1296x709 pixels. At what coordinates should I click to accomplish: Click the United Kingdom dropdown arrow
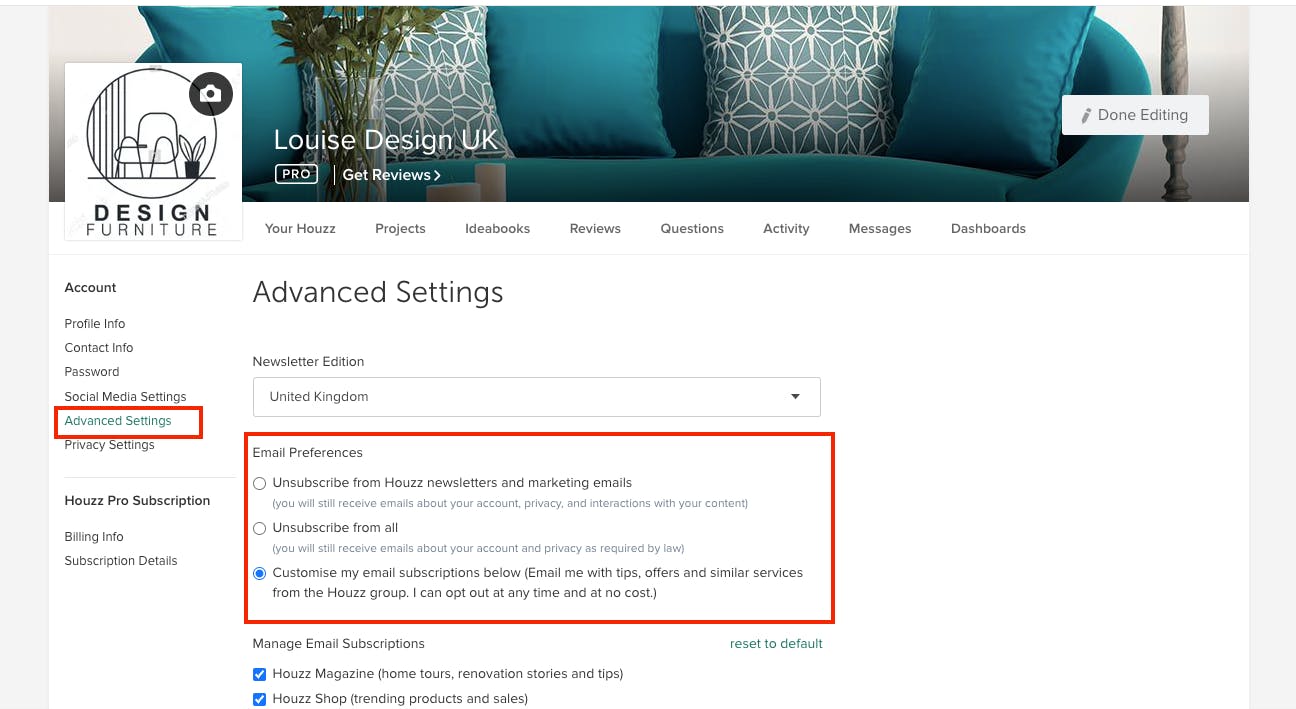pyautogui.click(x=796, y=397)
